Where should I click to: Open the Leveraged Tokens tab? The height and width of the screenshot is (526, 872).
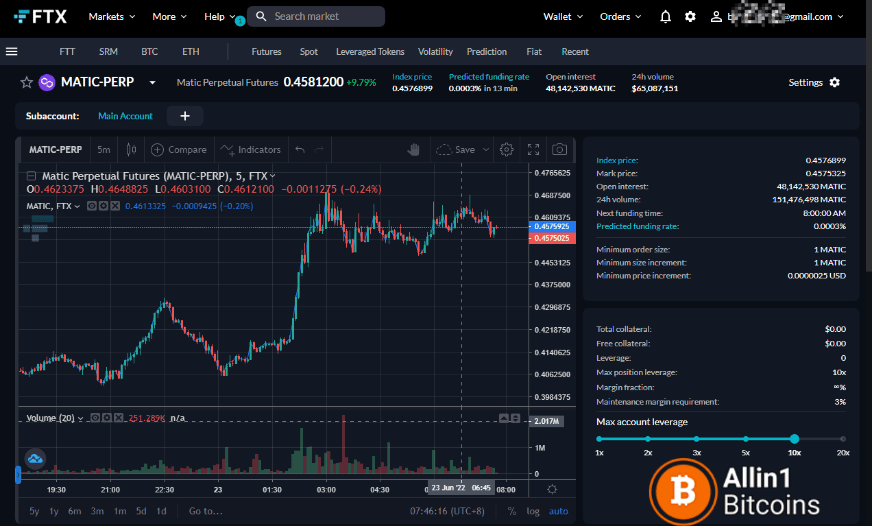370,52
